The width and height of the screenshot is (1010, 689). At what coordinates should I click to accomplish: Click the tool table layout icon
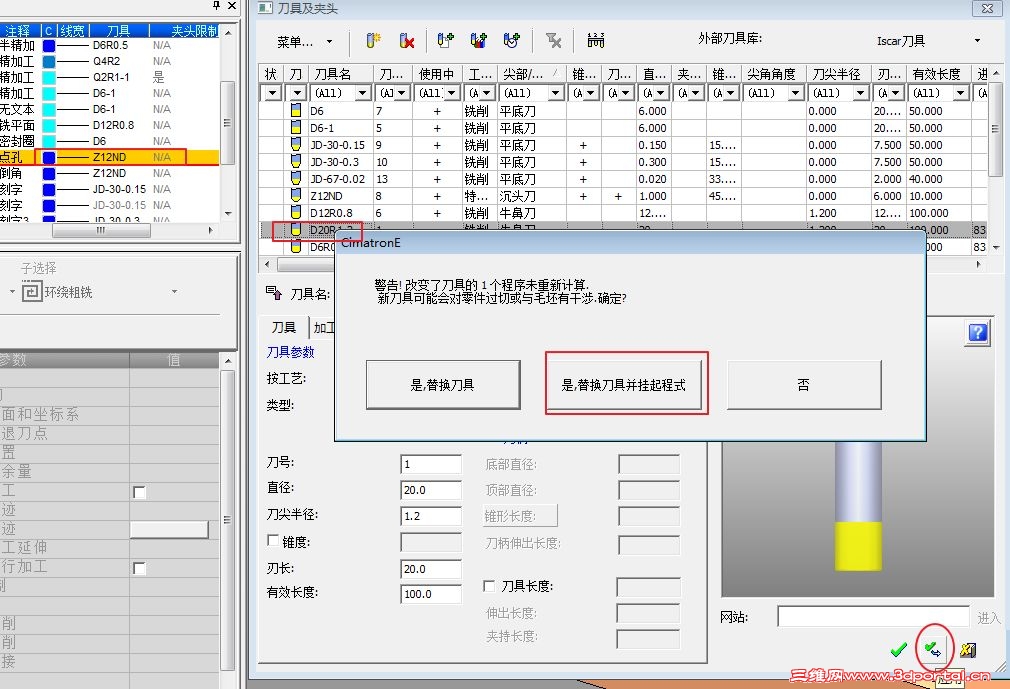point(596,41)
